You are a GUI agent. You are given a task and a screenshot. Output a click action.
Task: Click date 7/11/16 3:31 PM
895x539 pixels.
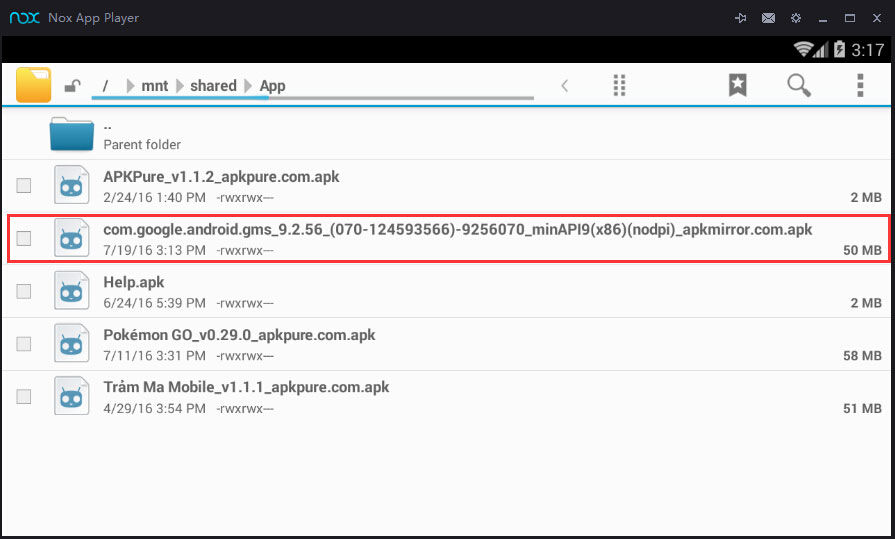coord(154,356)
